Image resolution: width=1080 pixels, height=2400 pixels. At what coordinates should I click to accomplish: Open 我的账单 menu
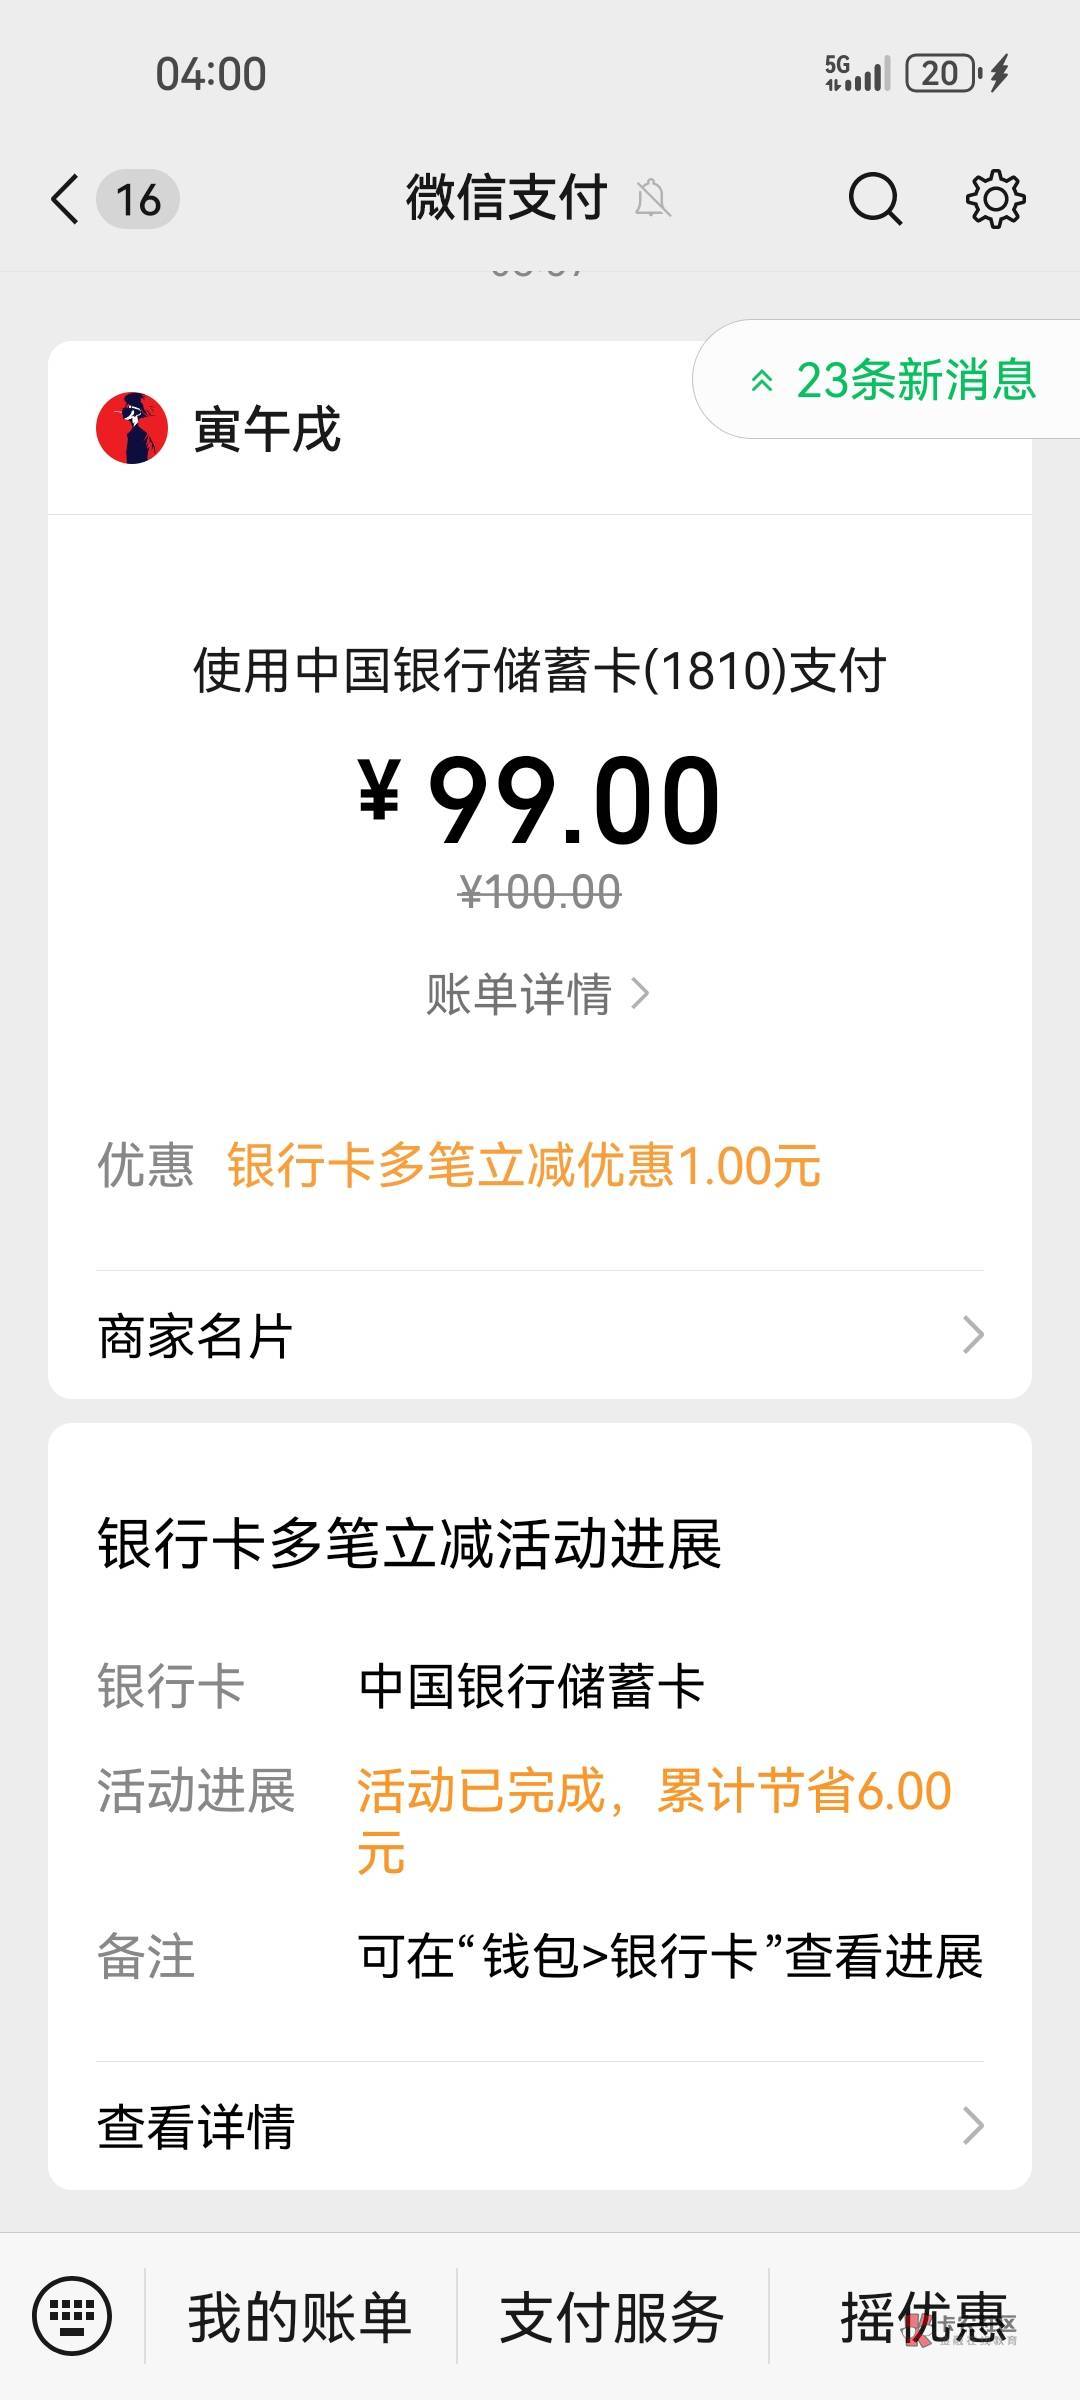[x=300, y=2316]
